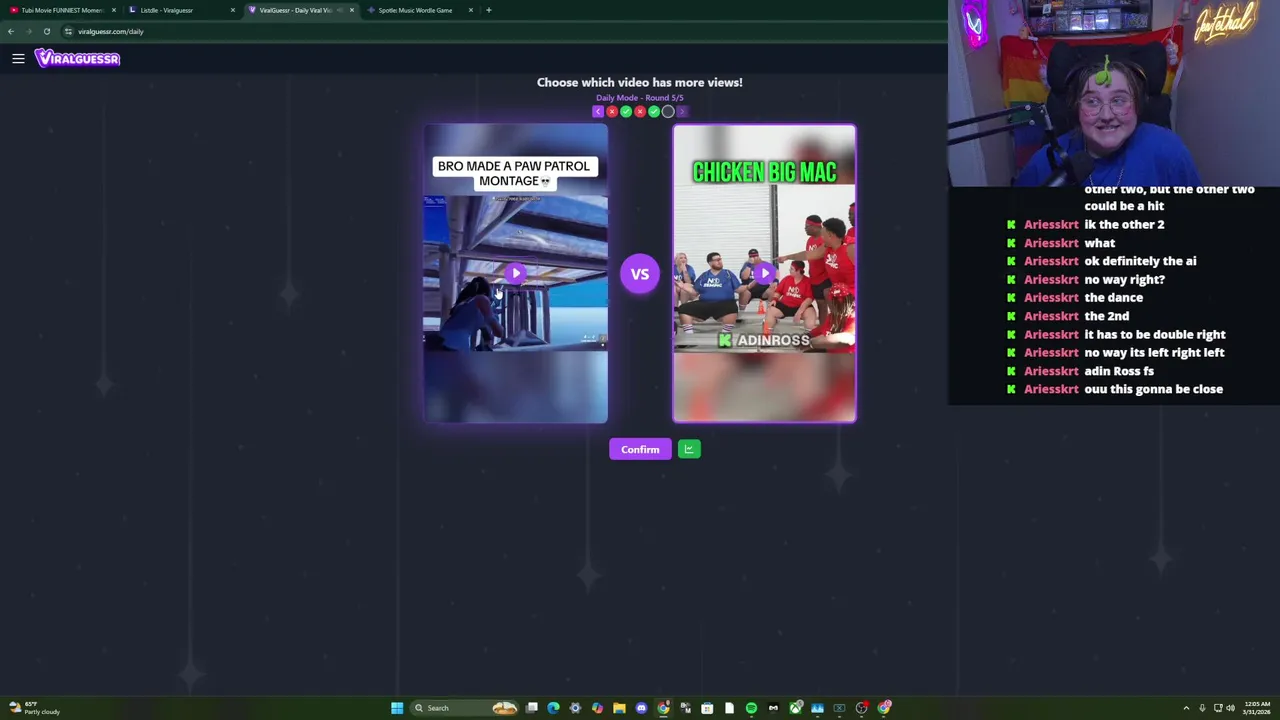Go to the previous round arrow
Image resolution: width=1280 pixels, height=720 pixels.
[598, 112]
